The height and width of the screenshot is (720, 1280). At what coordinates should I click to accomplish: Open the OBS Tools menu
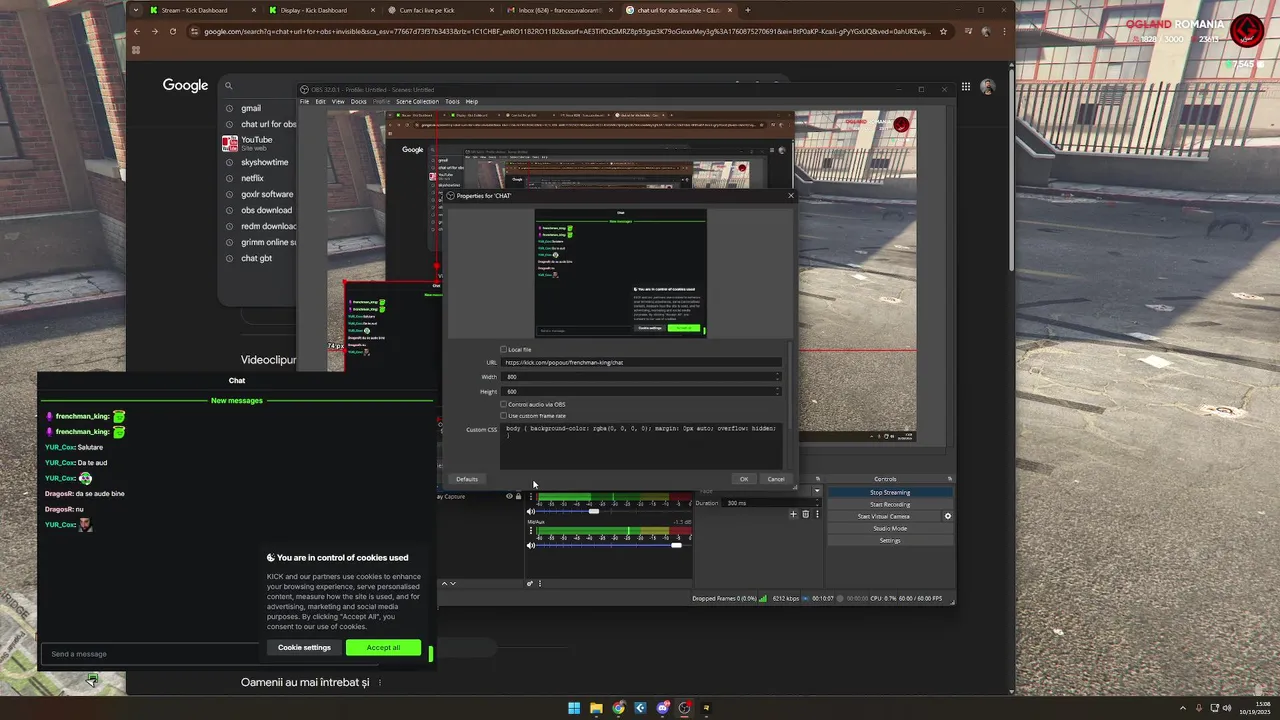(x=452, y=101)
